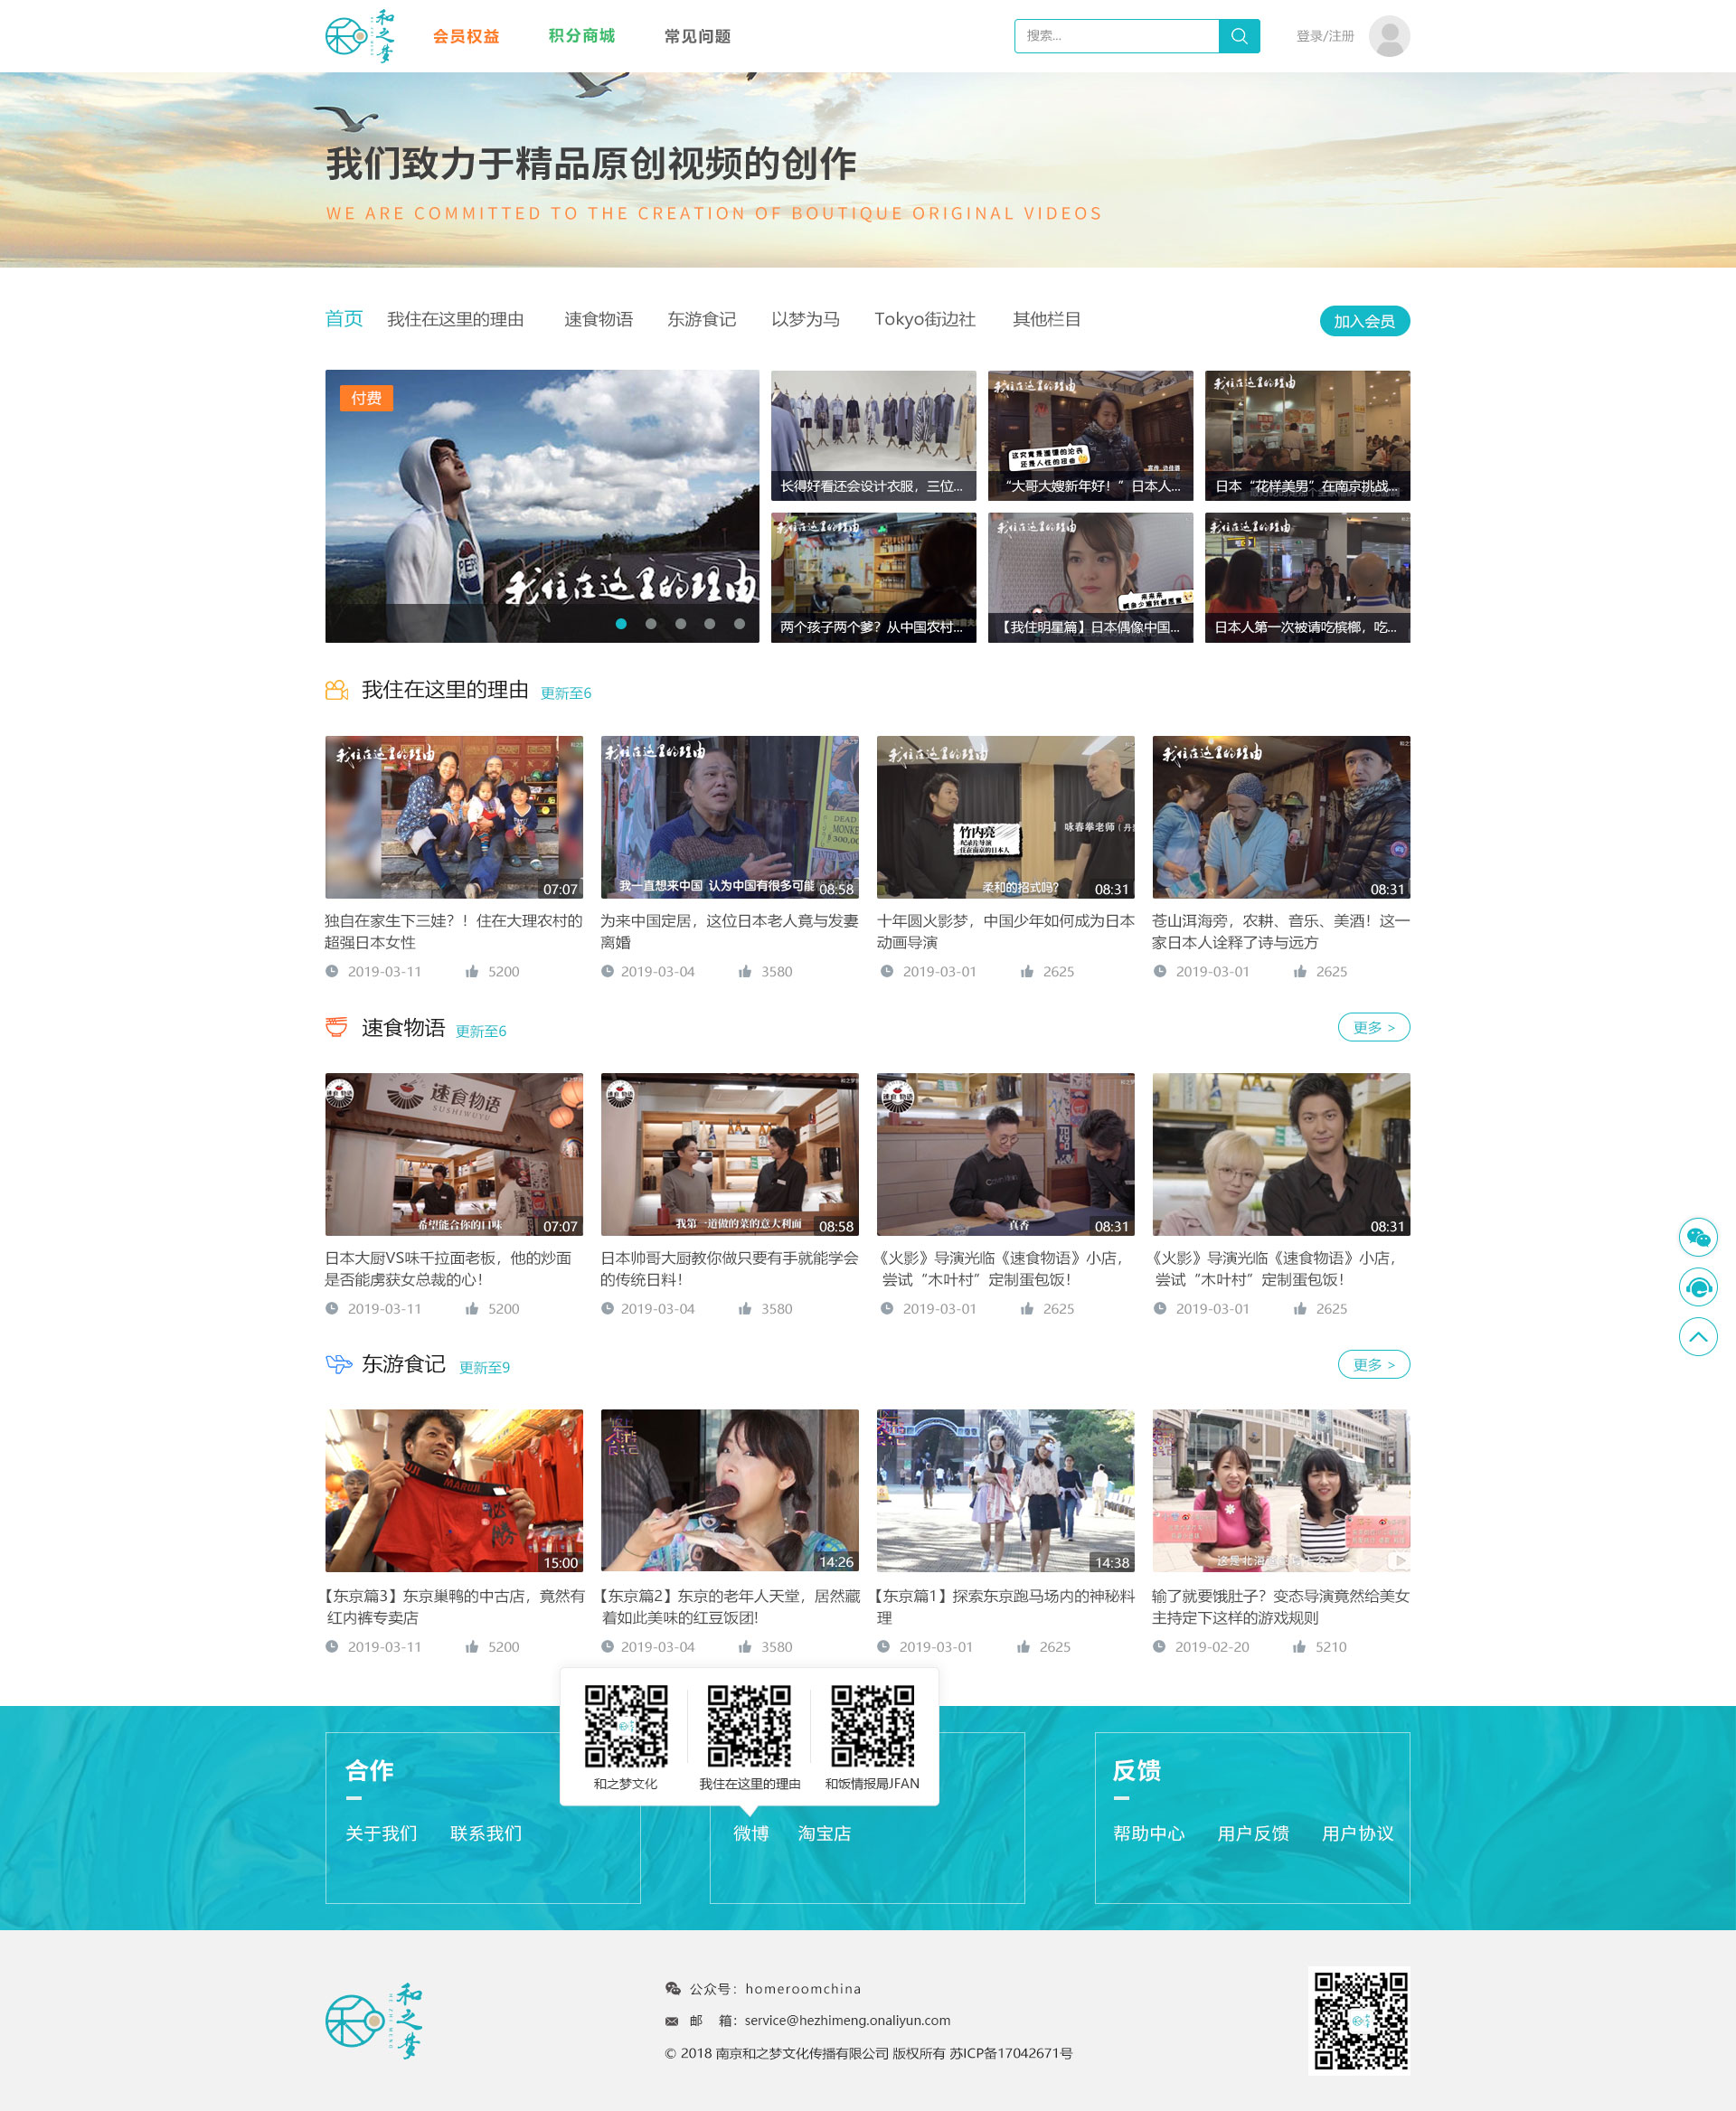This screenshot has width=1736, height=2111.
Task: Open thumbnail 日本人第一次被请吃槟榔
Action: (1307, 577)
